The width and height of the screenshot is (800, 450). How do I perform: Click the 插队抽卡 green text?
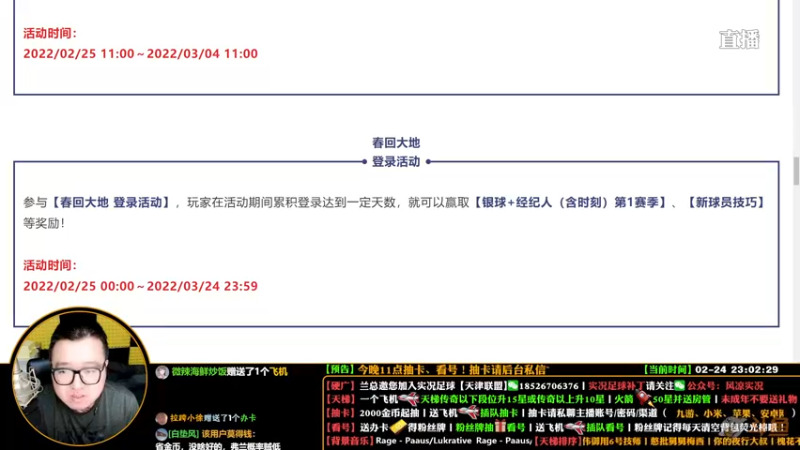(x=499, y=413)
